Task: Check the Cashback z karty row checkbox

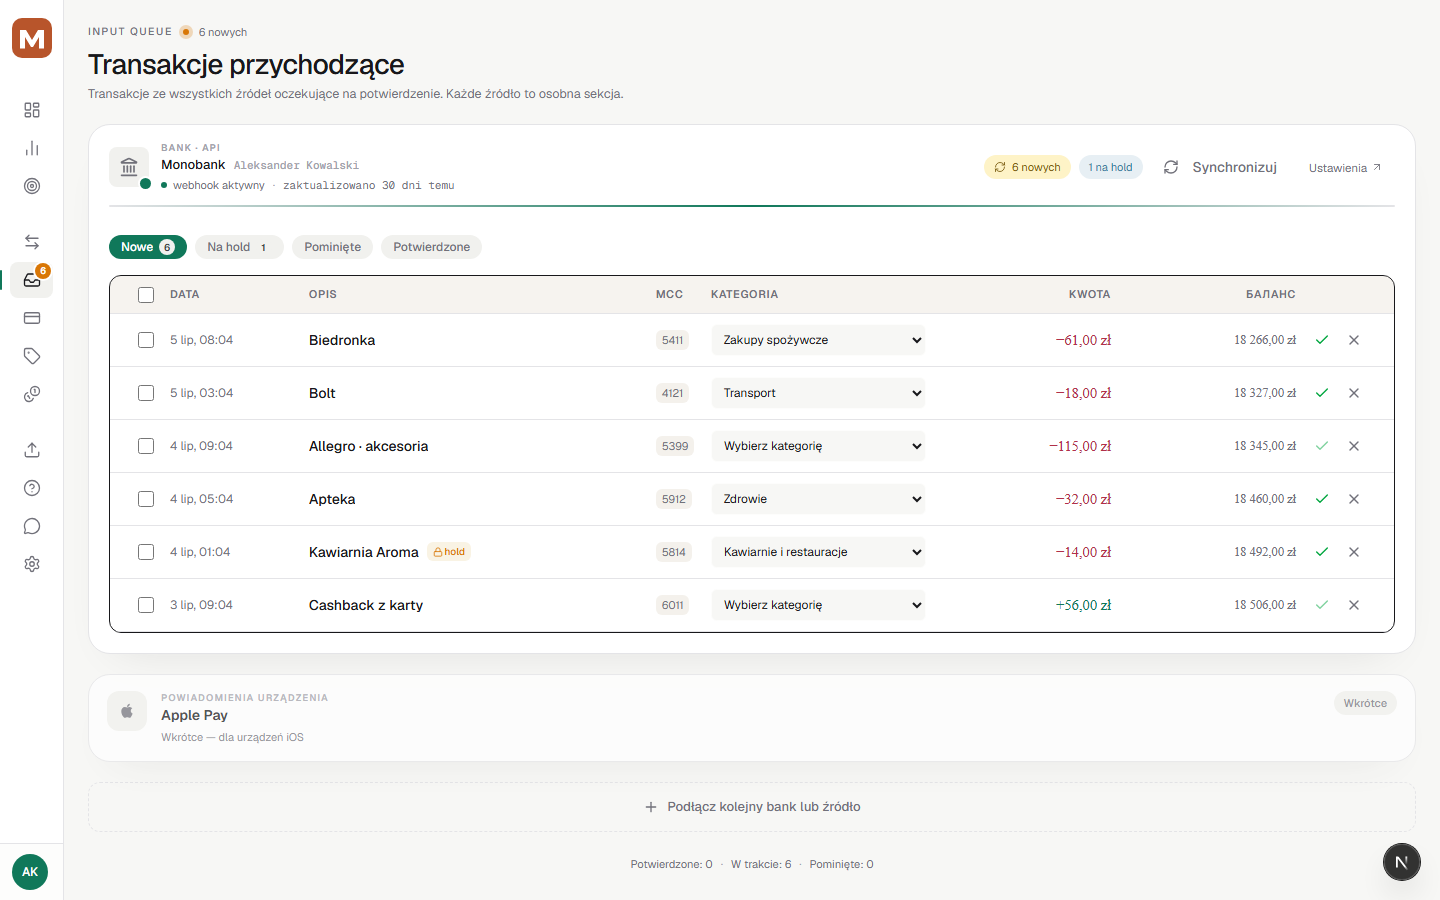Action: [146, 605]
